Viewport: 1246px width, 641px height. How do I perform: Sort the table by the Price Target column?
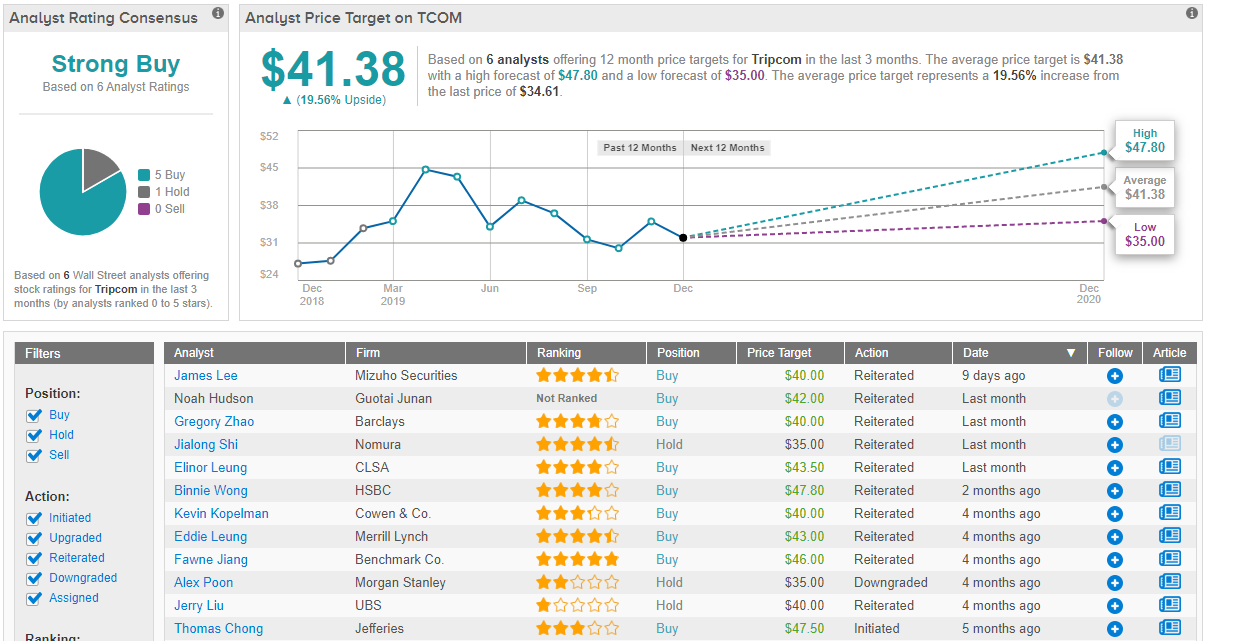tap(779, 353)
